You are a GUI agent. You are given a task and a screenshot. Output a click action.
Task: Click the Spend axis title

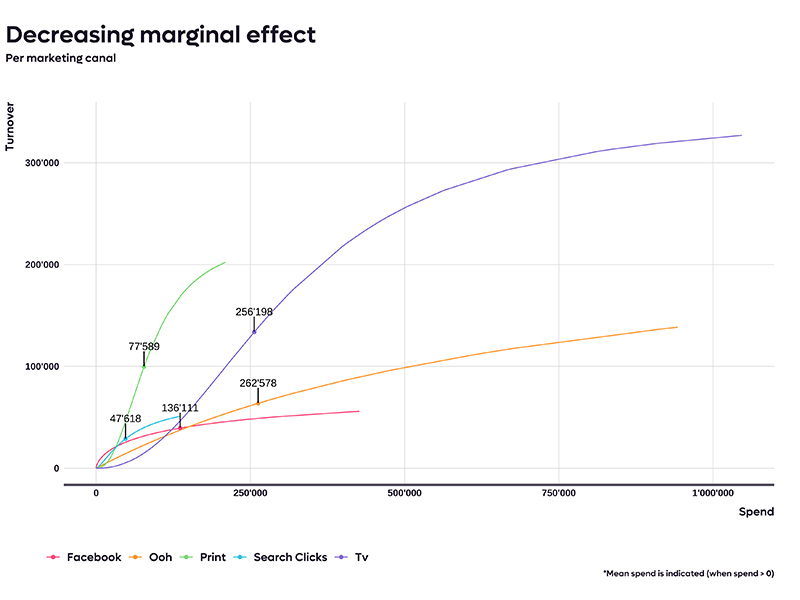[x=756, y=512]
